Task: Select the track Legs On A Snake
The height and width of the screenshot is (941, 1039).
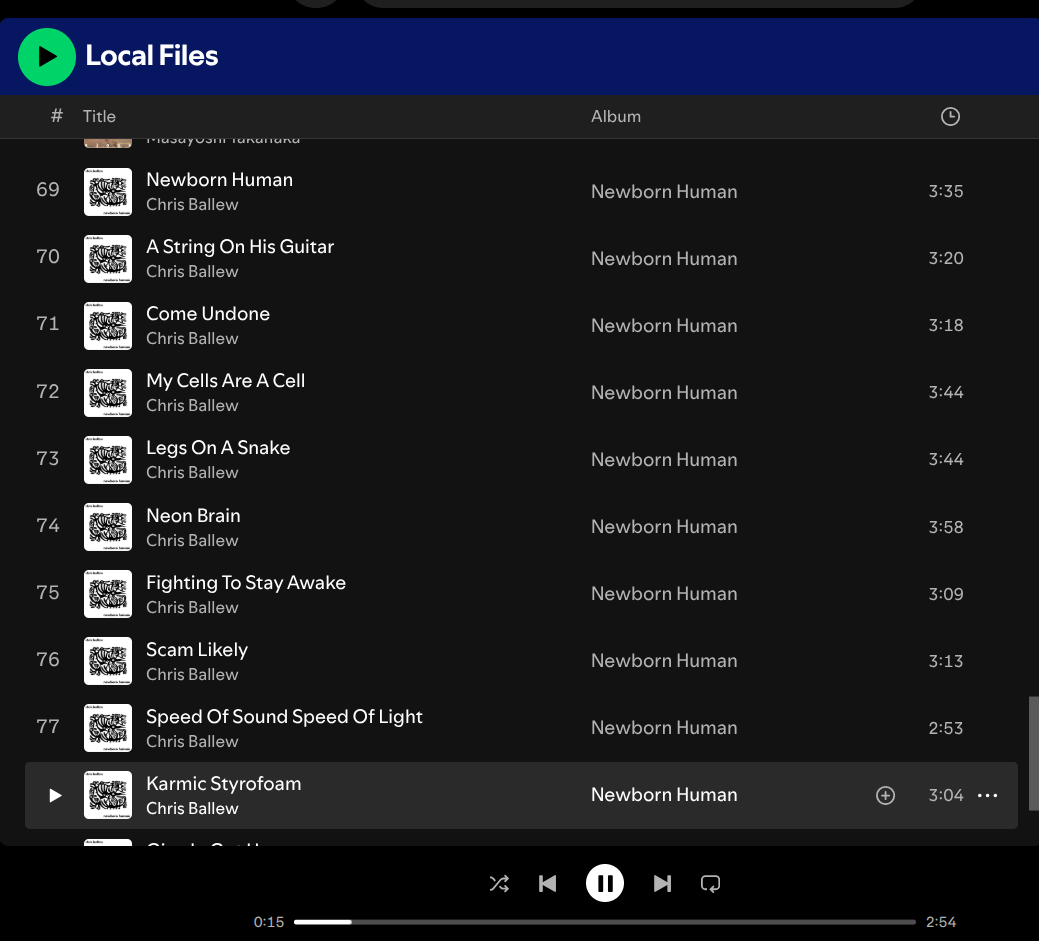Action: pos(218,448)
